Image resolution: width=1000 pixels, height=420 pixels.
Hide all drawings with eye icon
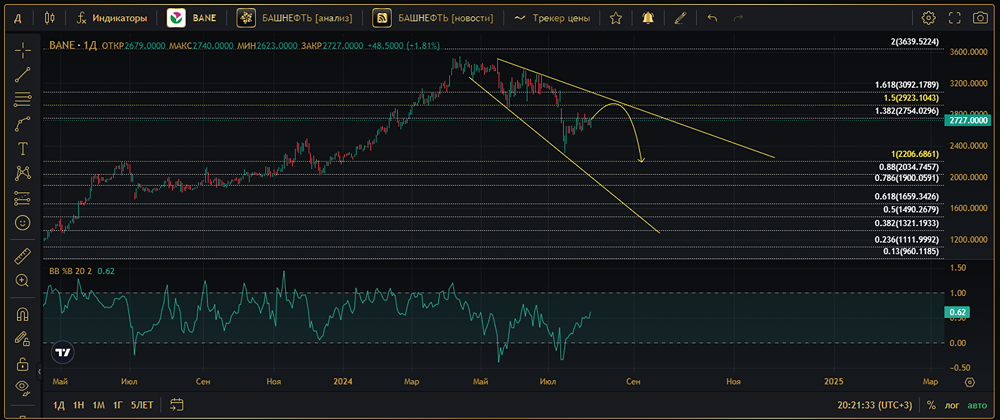(x=22, y=386)
